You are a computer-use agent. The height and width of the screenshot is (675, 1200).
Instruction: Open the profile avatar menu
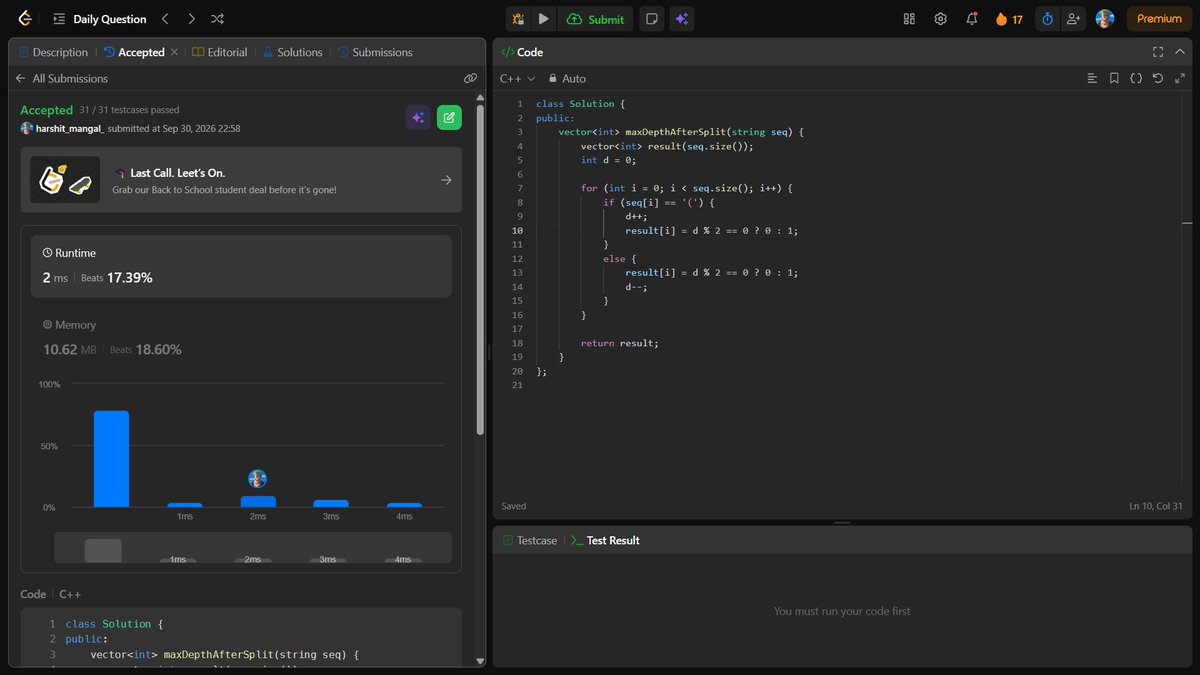(1104, 19)
